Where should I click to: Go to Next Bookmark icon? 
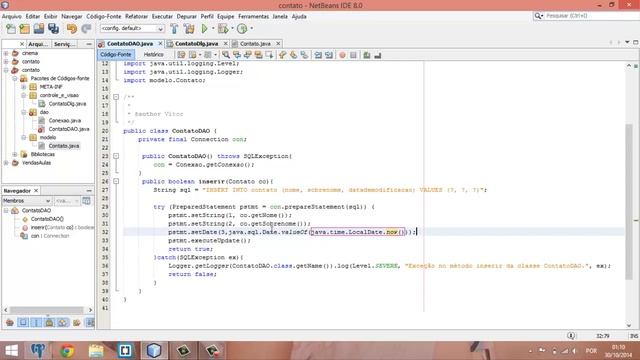click(x=293, y=55)
